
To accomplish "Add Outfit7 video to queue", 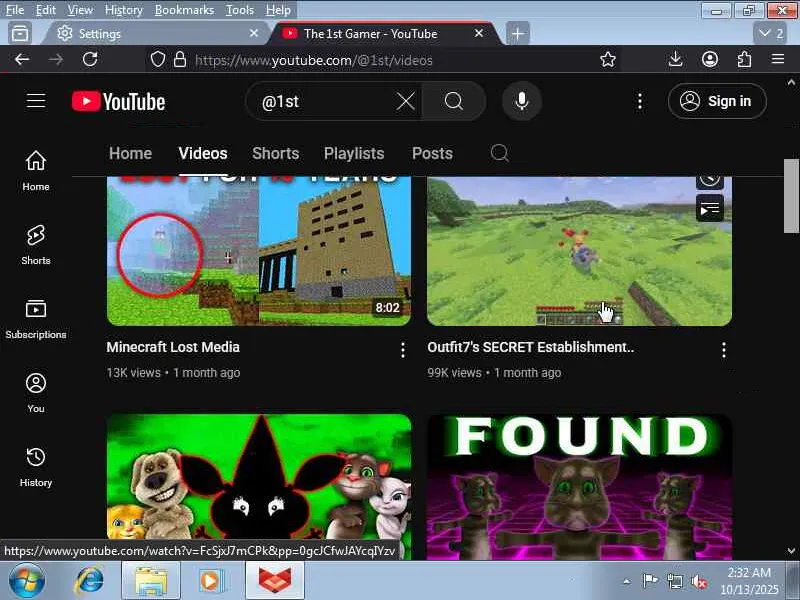I will 710,208.
